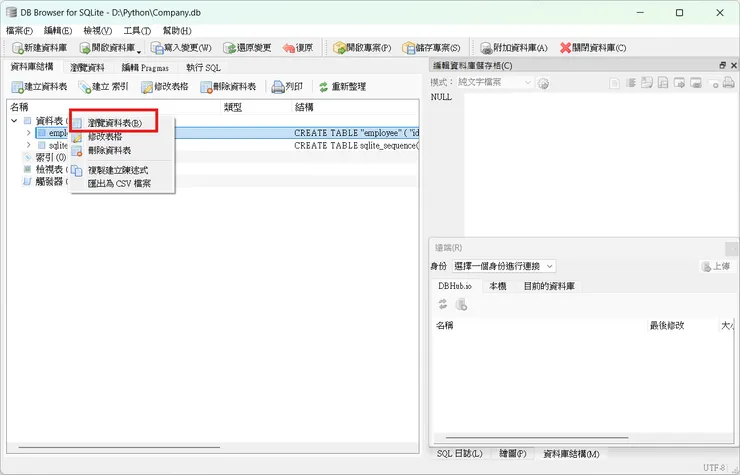Click the red X 關閉資料庫(C) icon
This screenshot has height=475, width=740.
[x=565, y=48]
